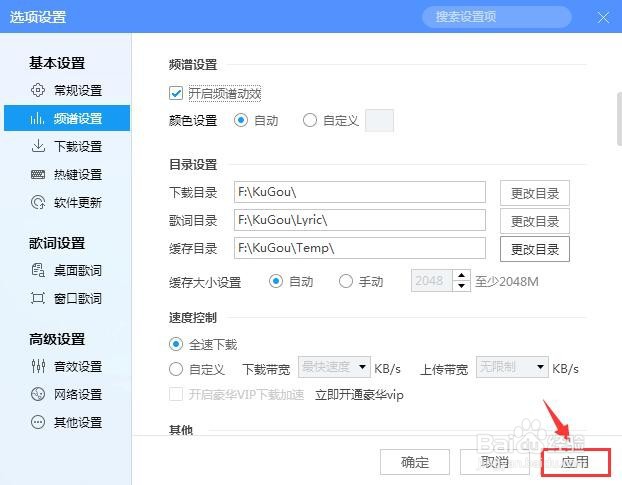The width and height of the screenshot is (622, 485).
Task: Open 其他设置 settings page
Action: [x=67, y=422]
